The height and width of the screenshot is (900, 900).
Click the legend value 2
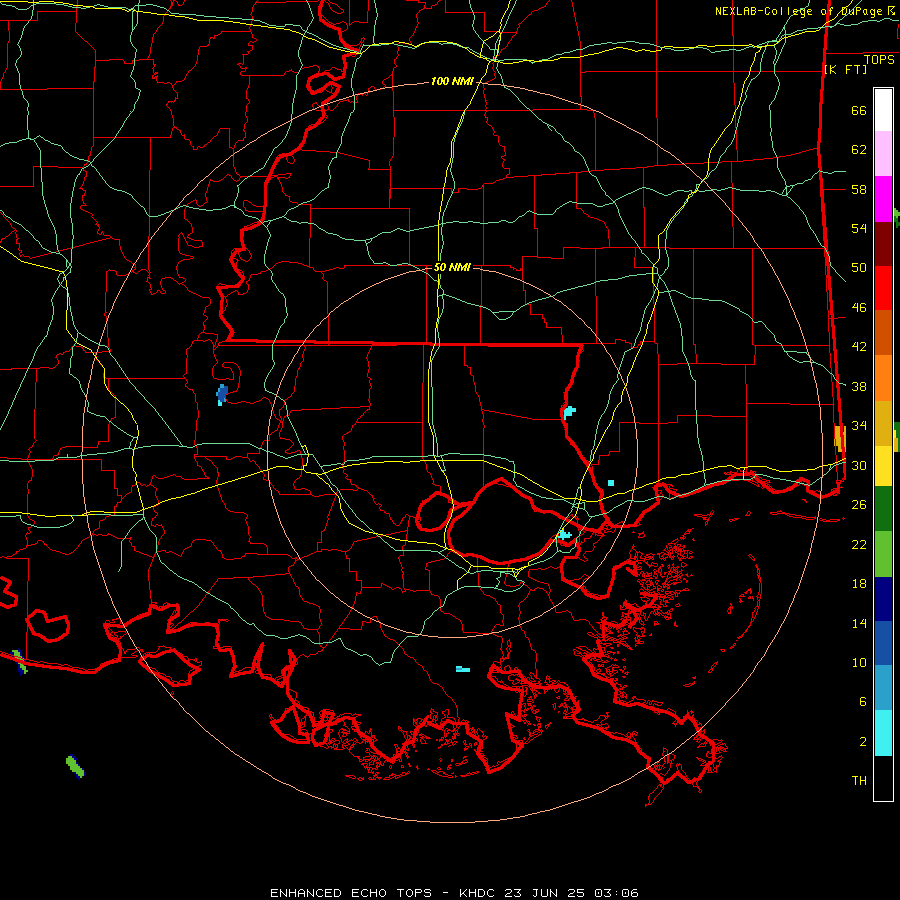(863, 742)
